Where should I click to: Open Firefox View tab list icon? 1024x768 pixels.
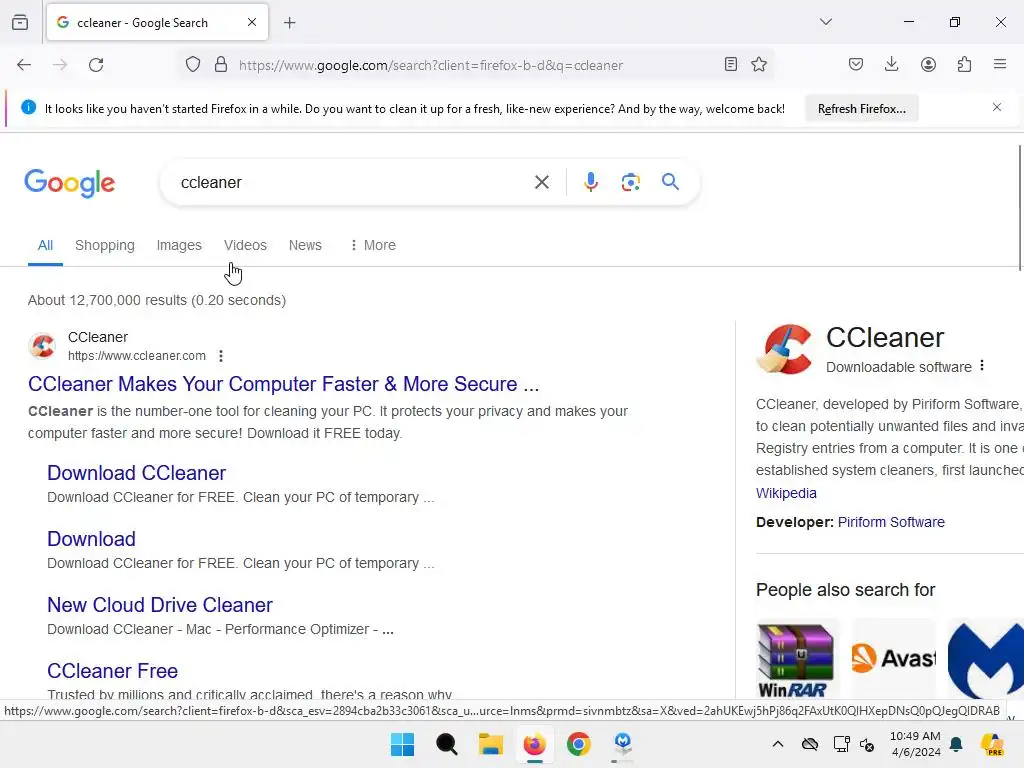tap(20, 23)
